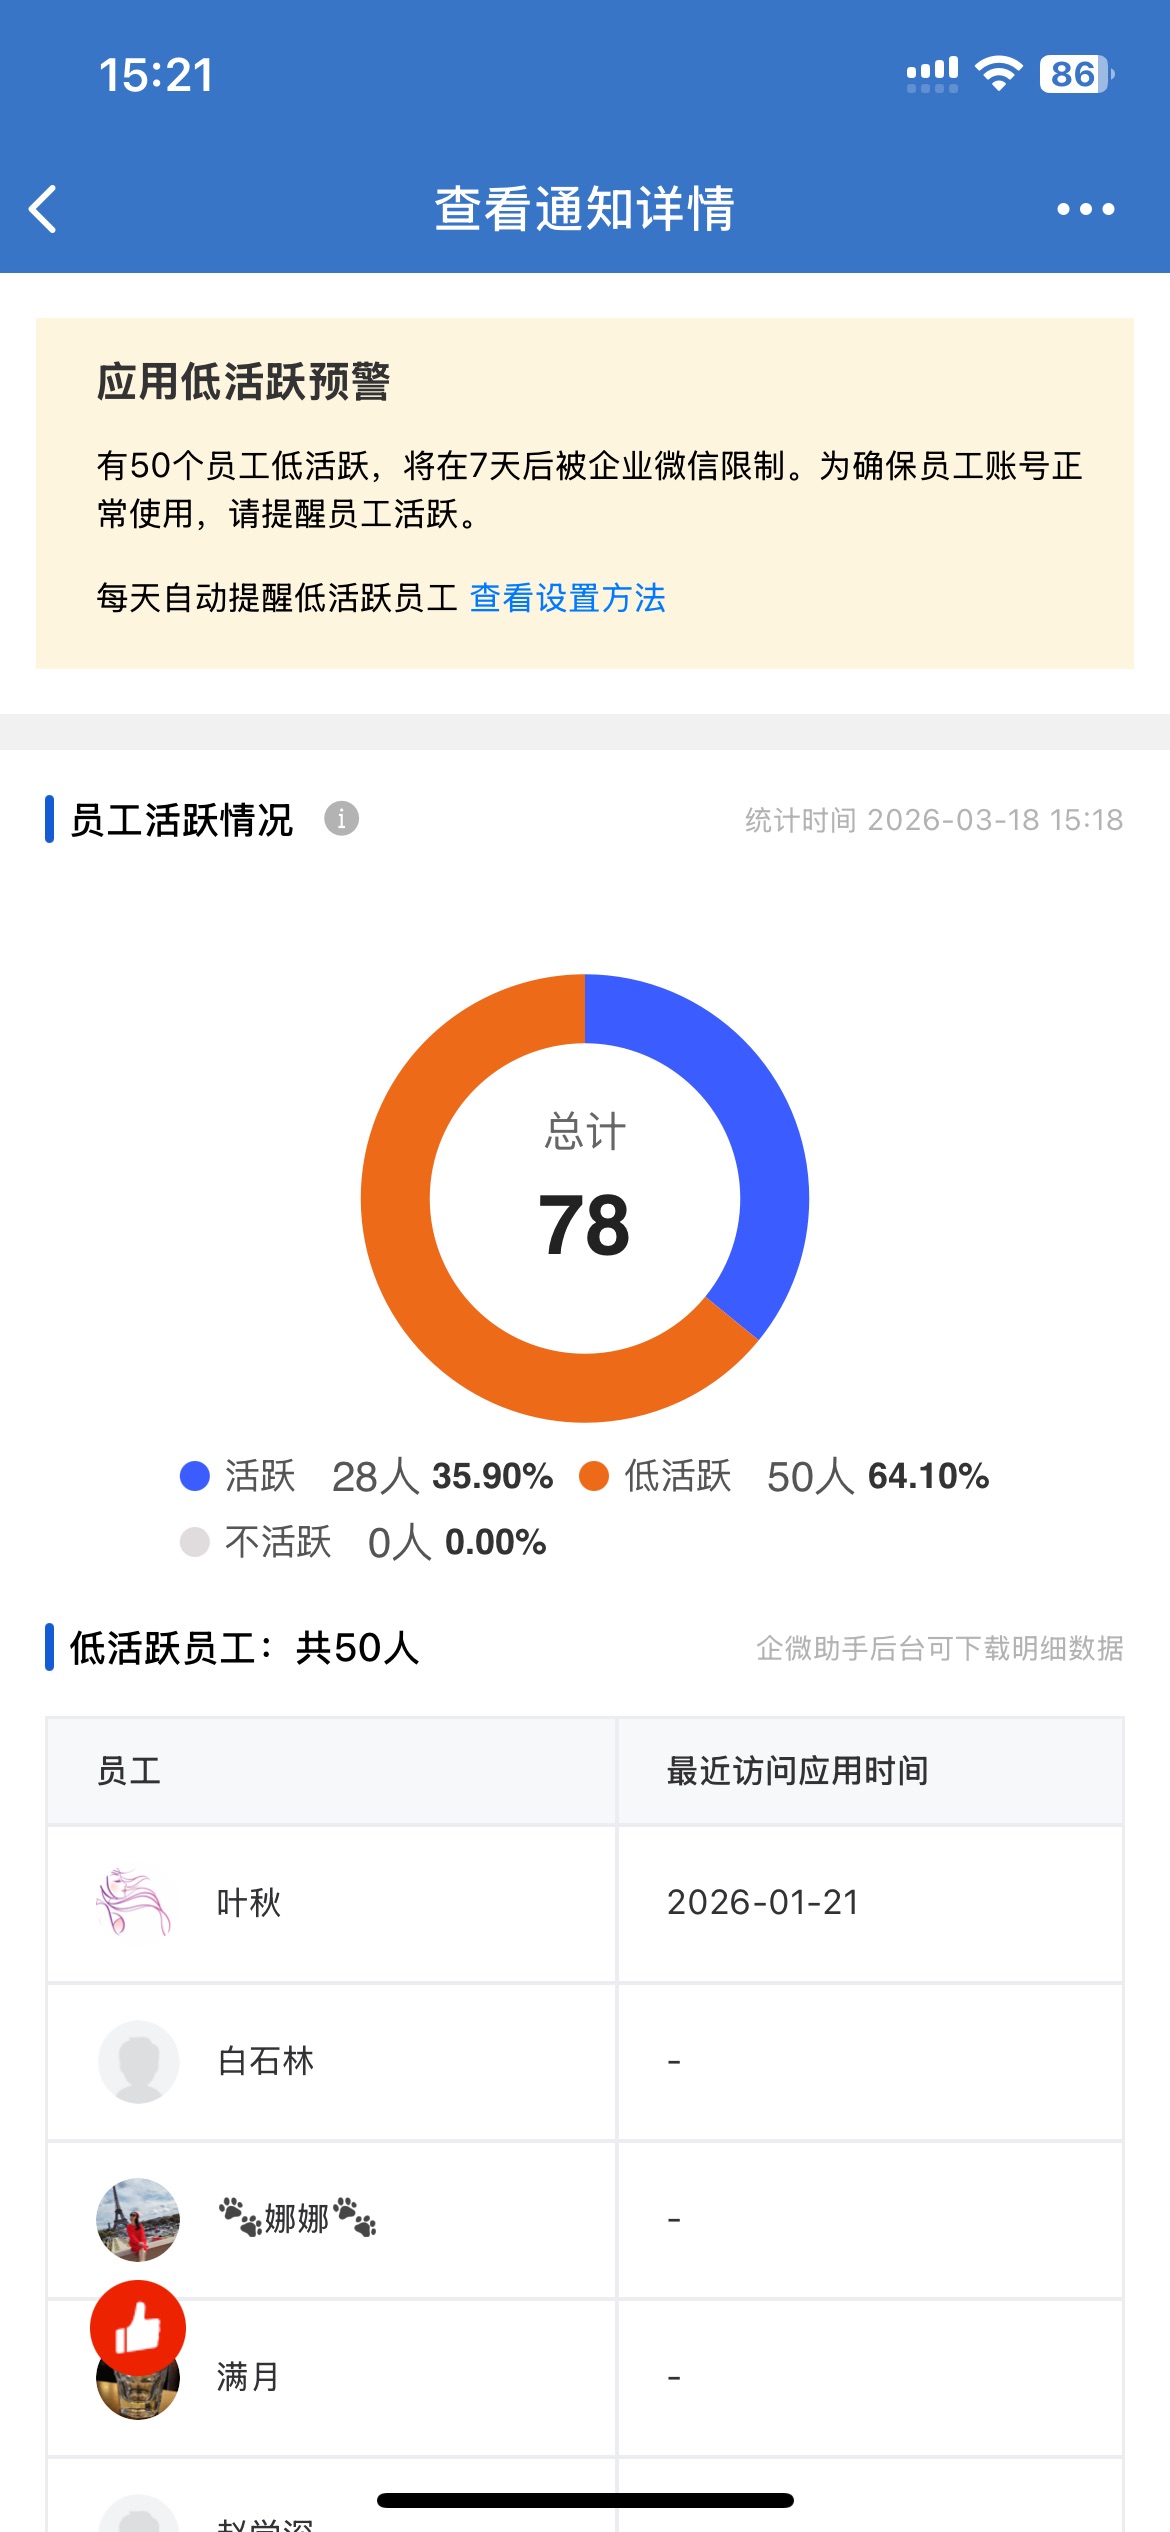Select the 叶秋 employee name
1170x2532 pixels.
click(249, 1902)
